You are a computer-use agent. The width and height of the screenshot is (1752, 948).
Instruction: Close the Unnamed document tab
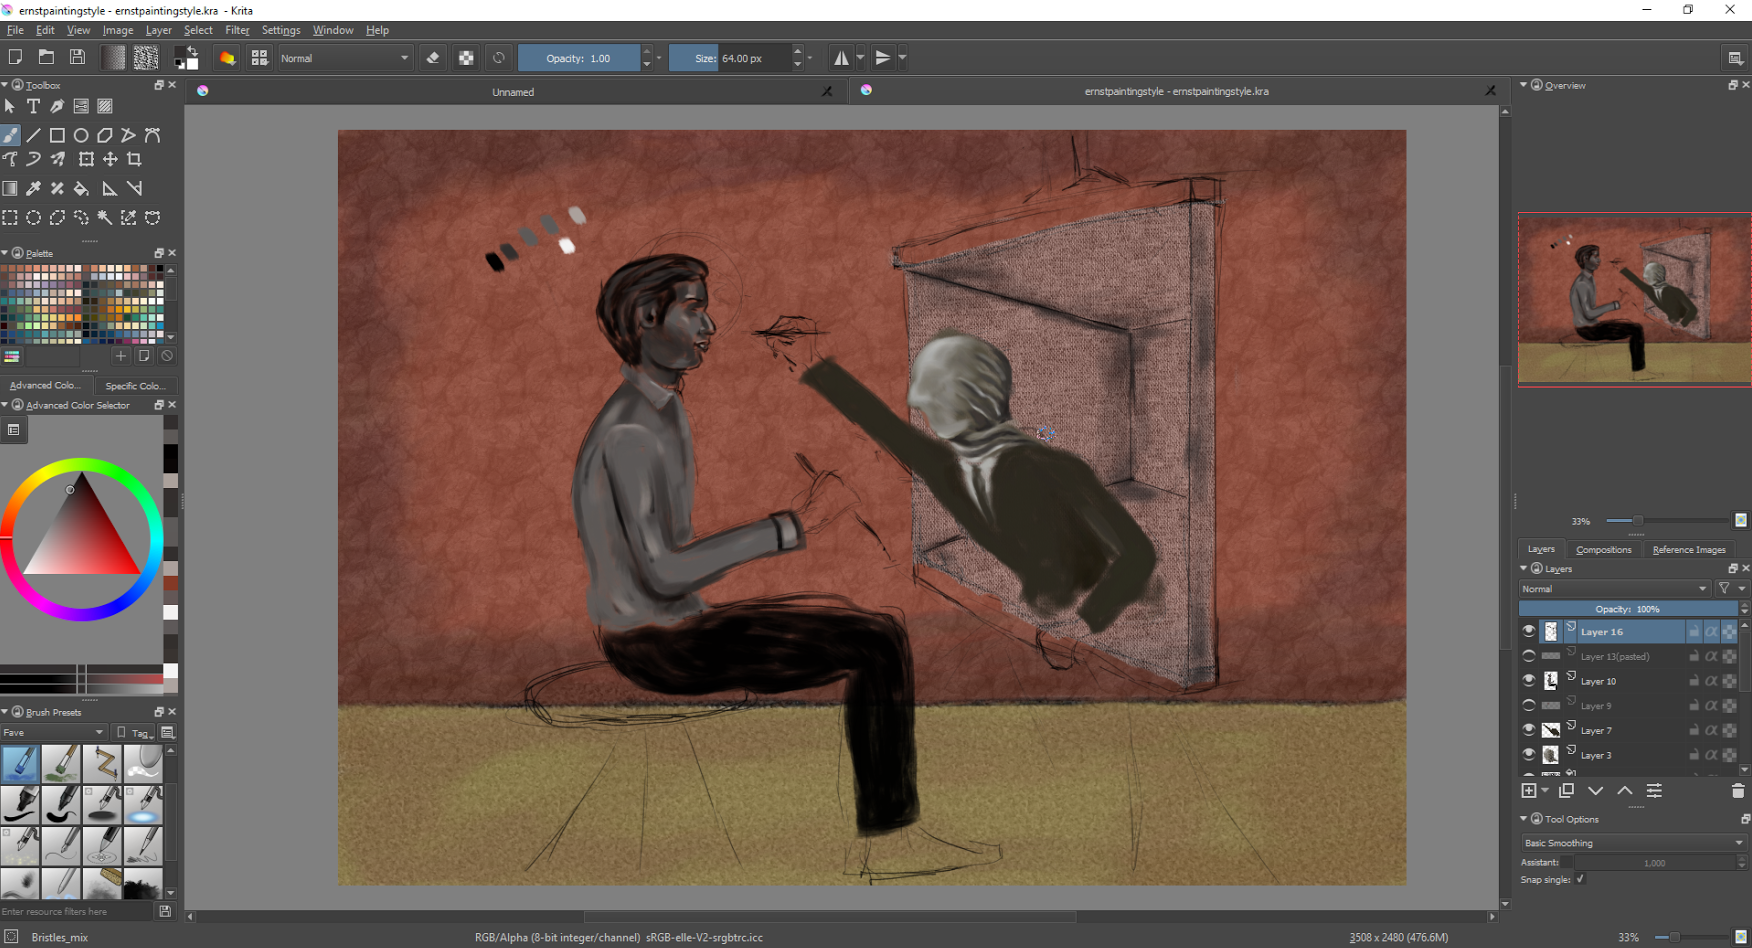(x=827, y=91)
